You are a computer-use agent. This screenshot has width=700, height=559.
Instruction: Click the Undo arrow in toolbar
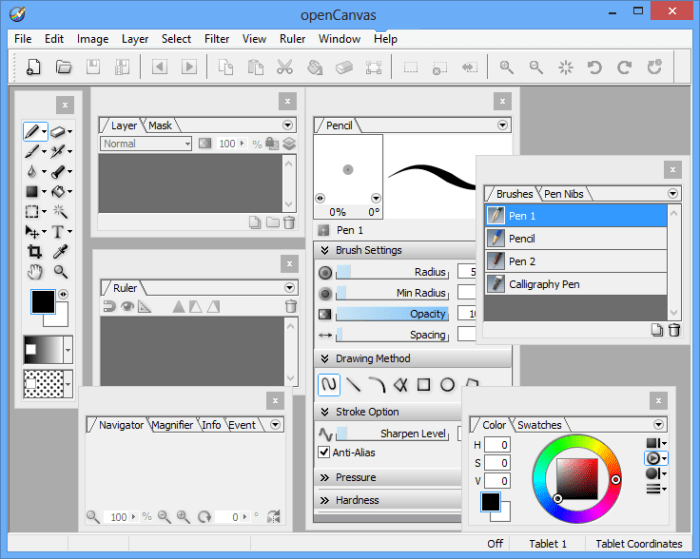click(595, 67)
